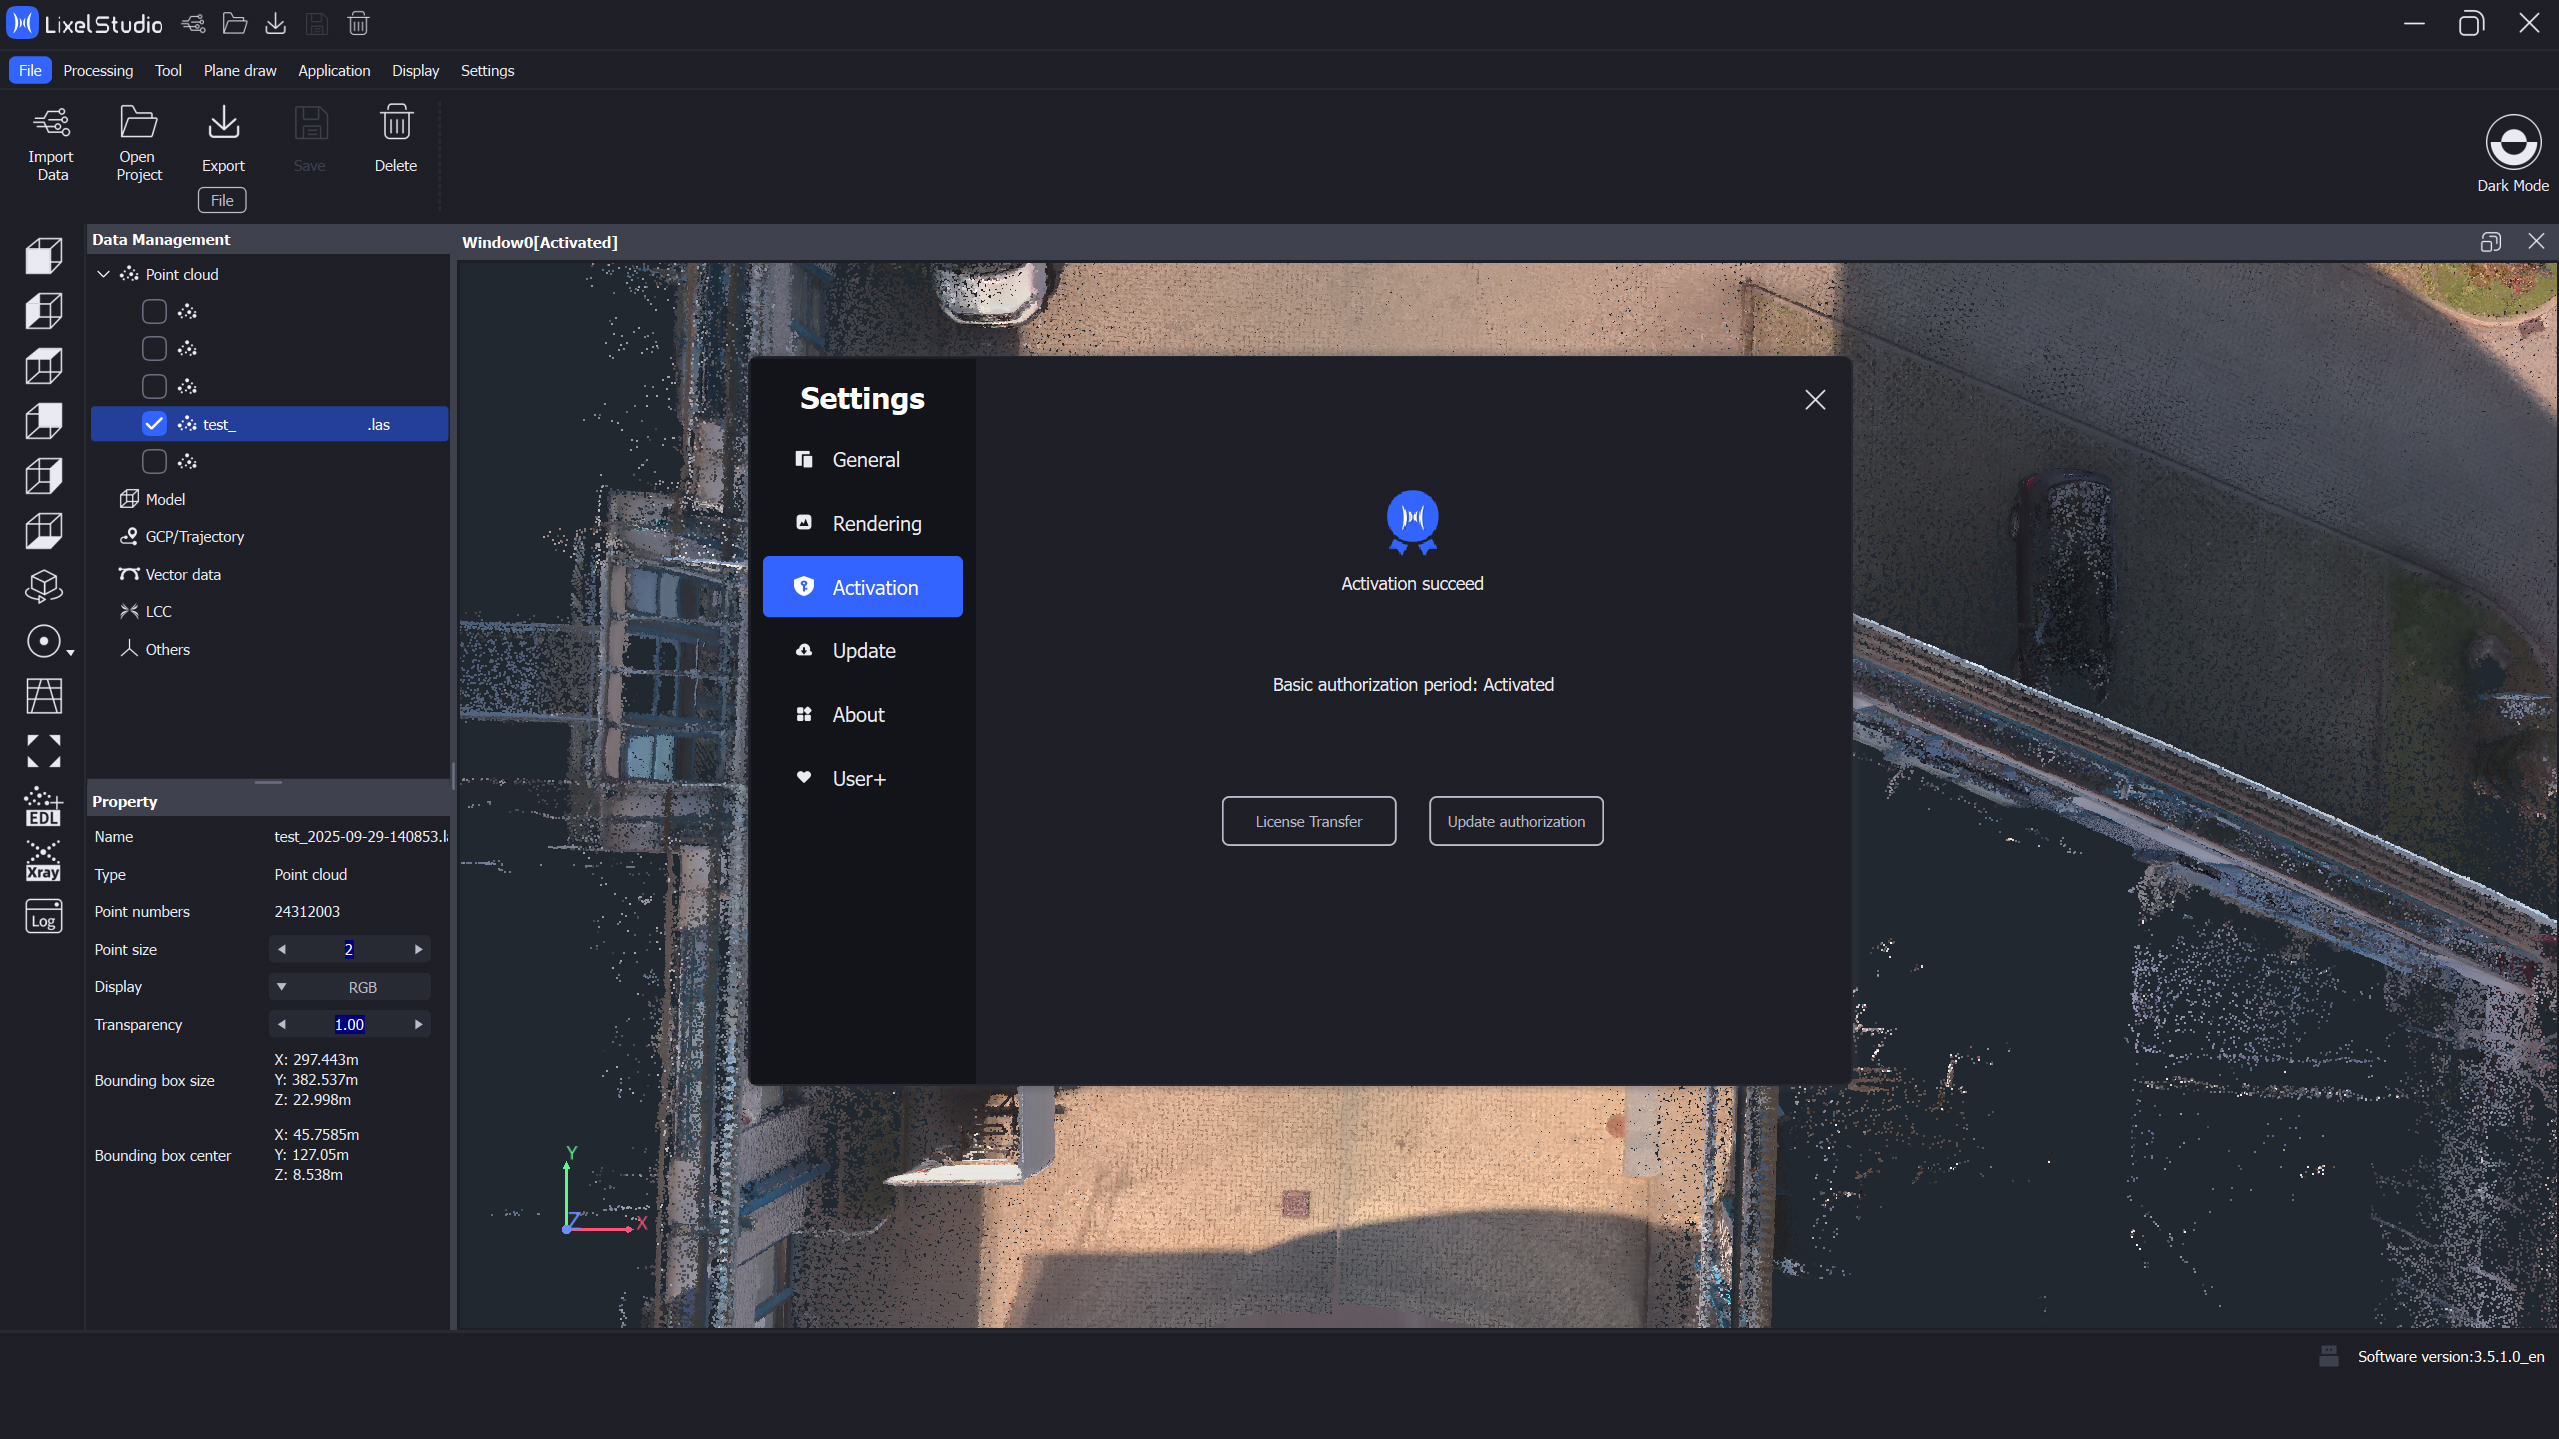
Task: Toggle the EDL rendering icon in sidebar
Action: point(43,806)
